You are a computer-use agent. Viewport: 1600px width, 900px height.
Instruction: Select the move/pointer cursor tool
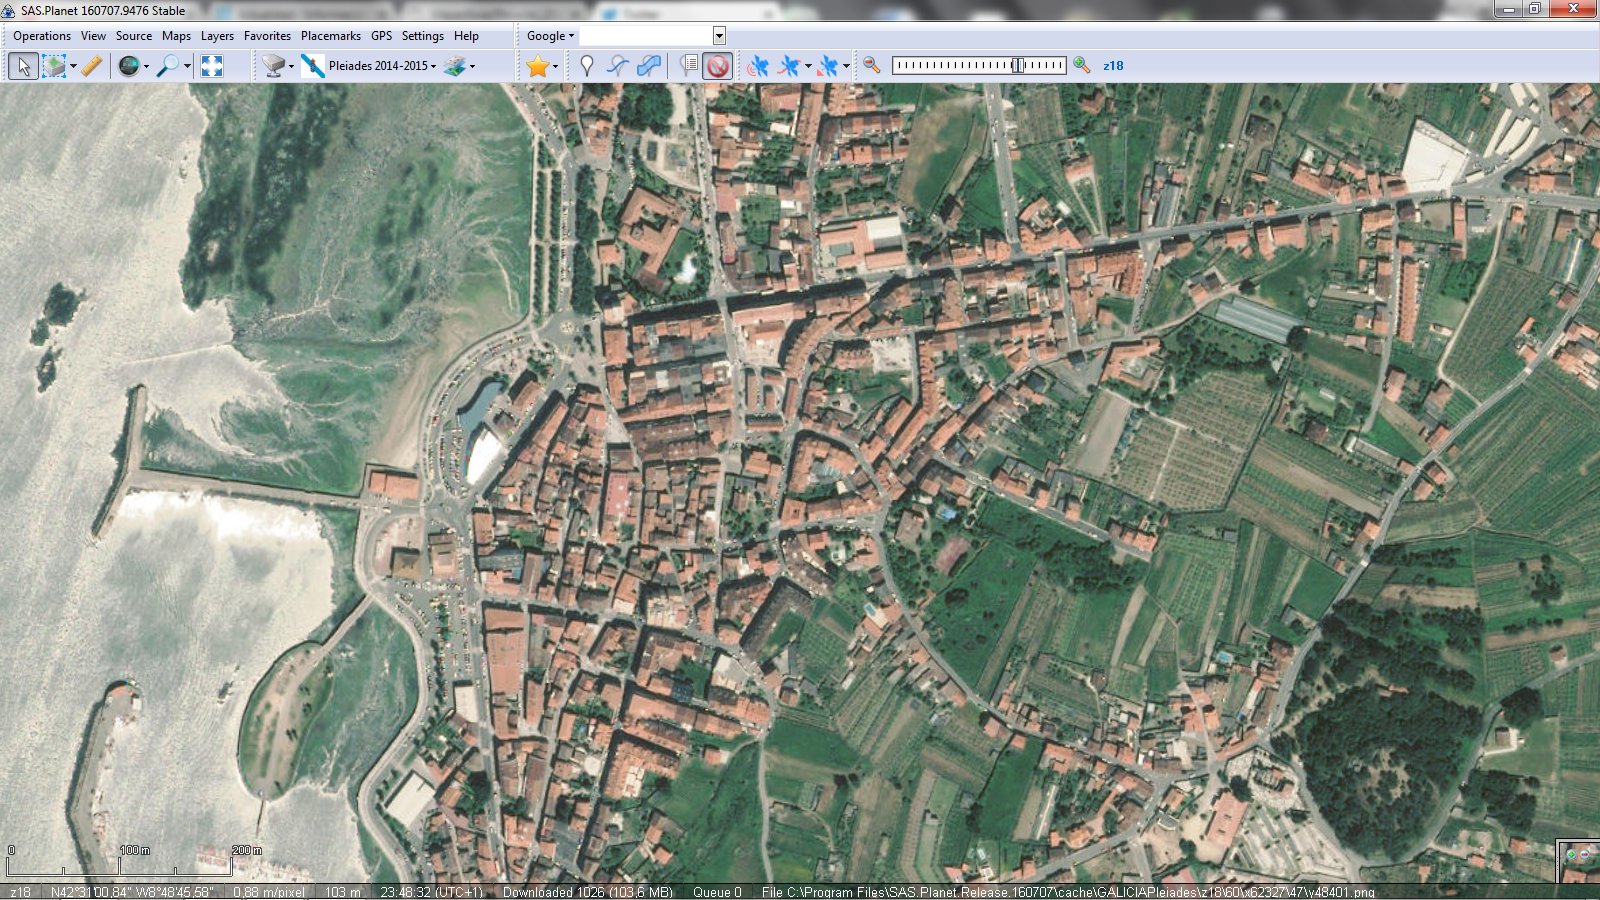24,66
